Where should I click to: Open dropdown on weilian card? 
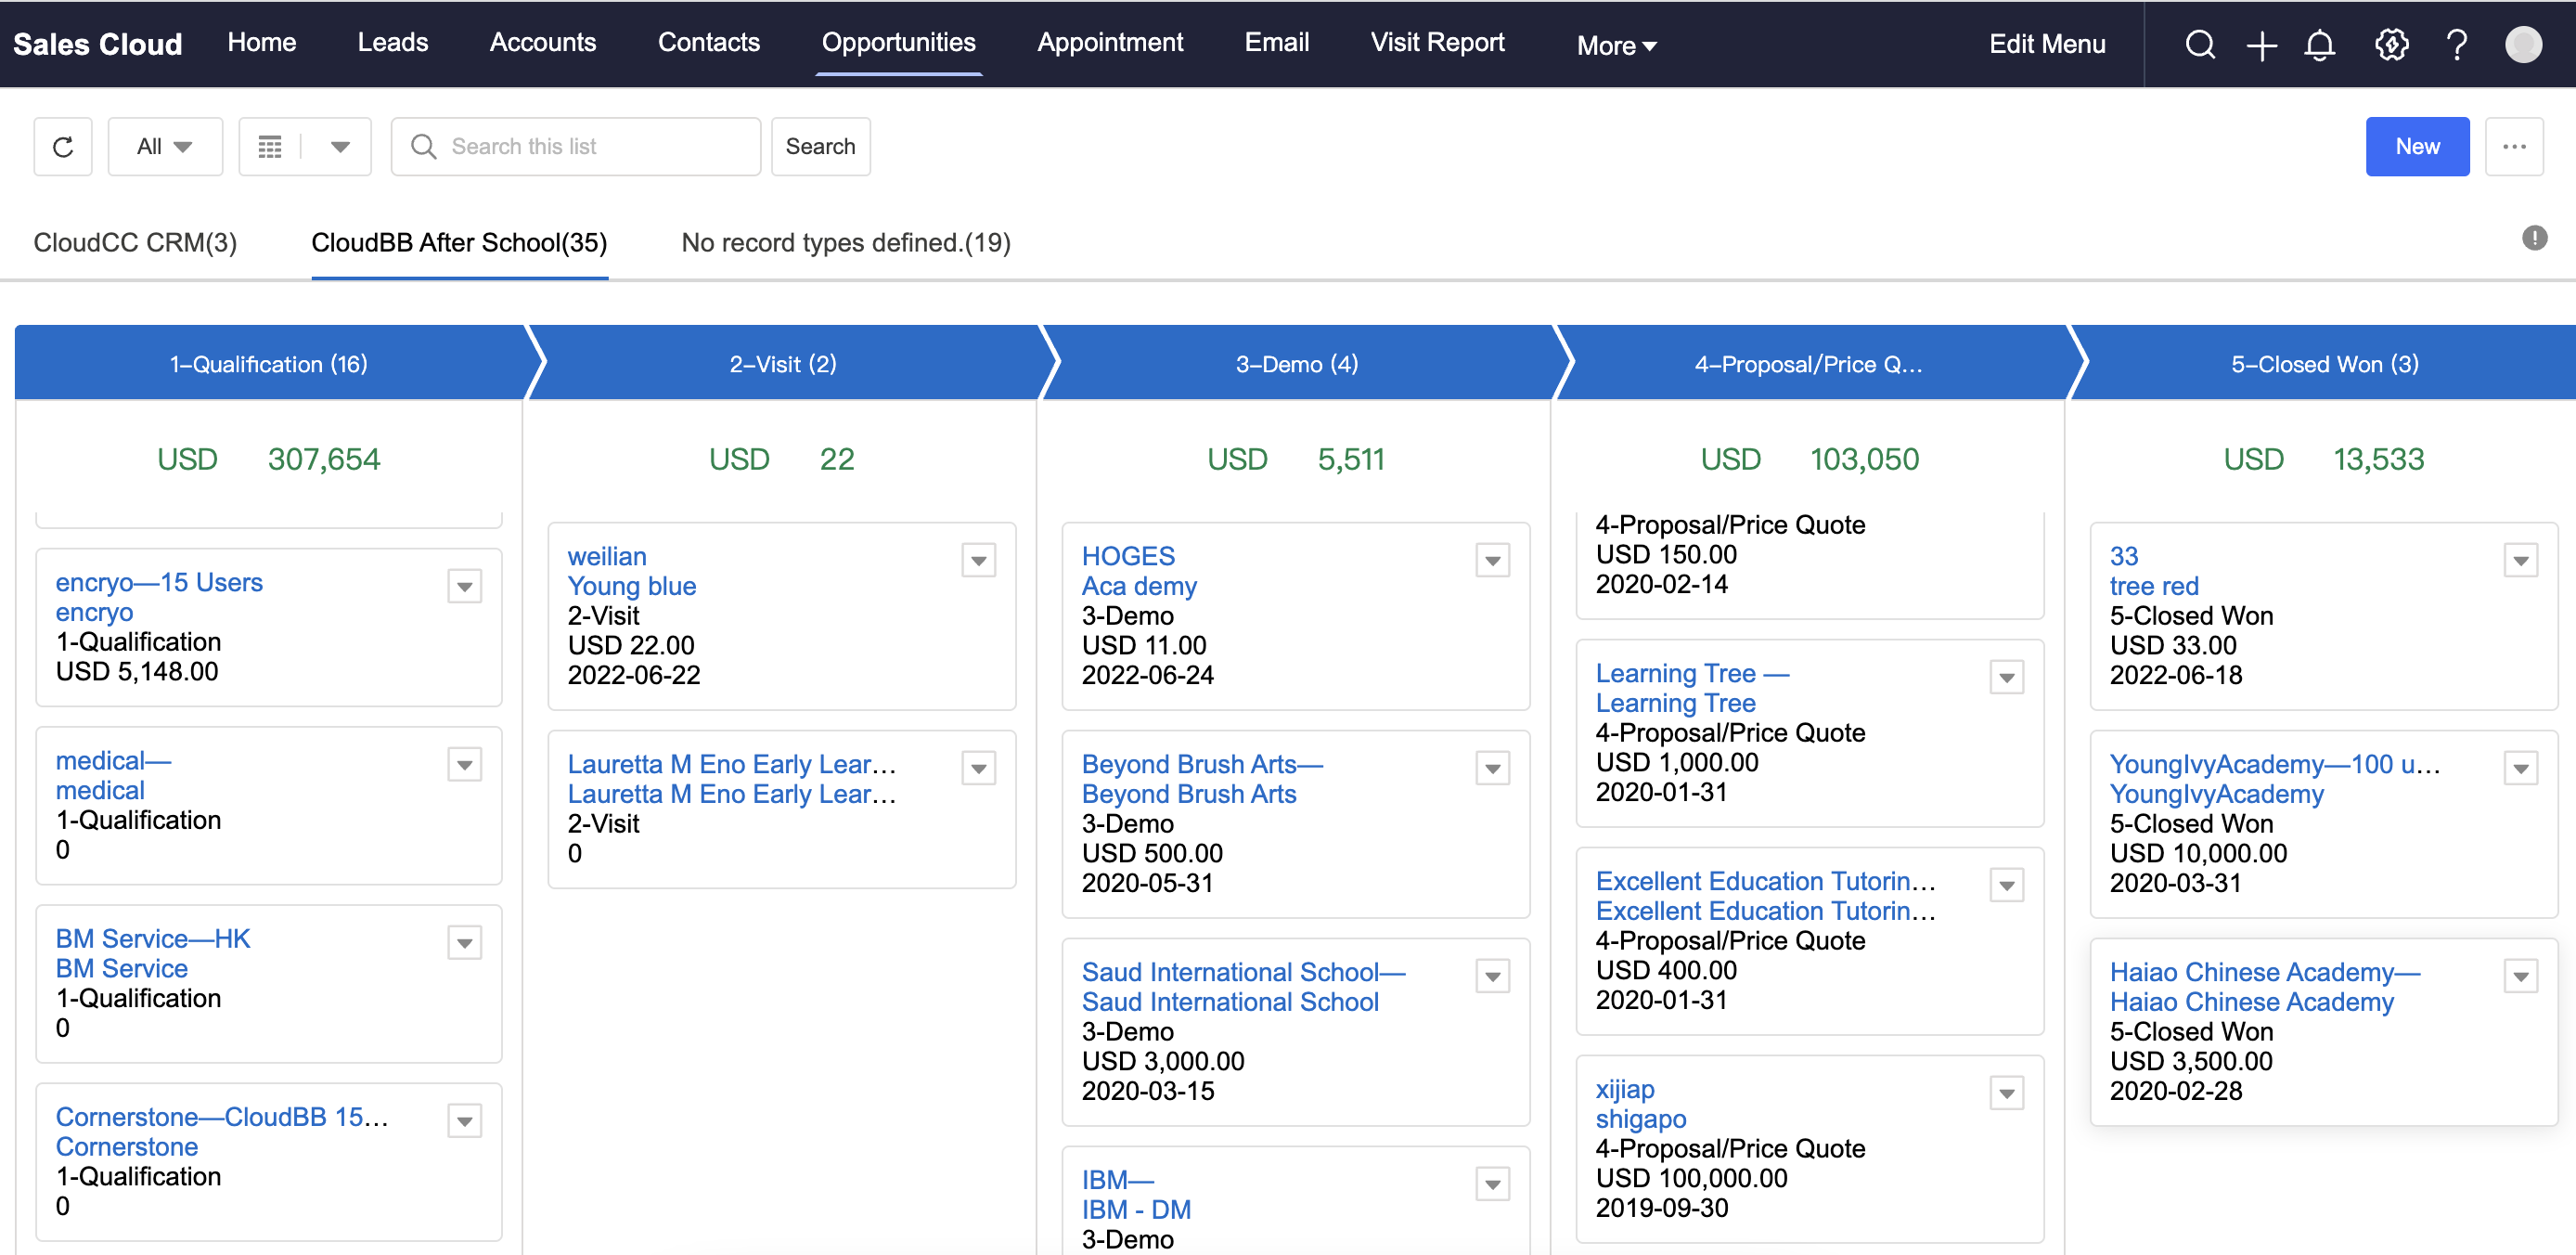pos(978,561)
